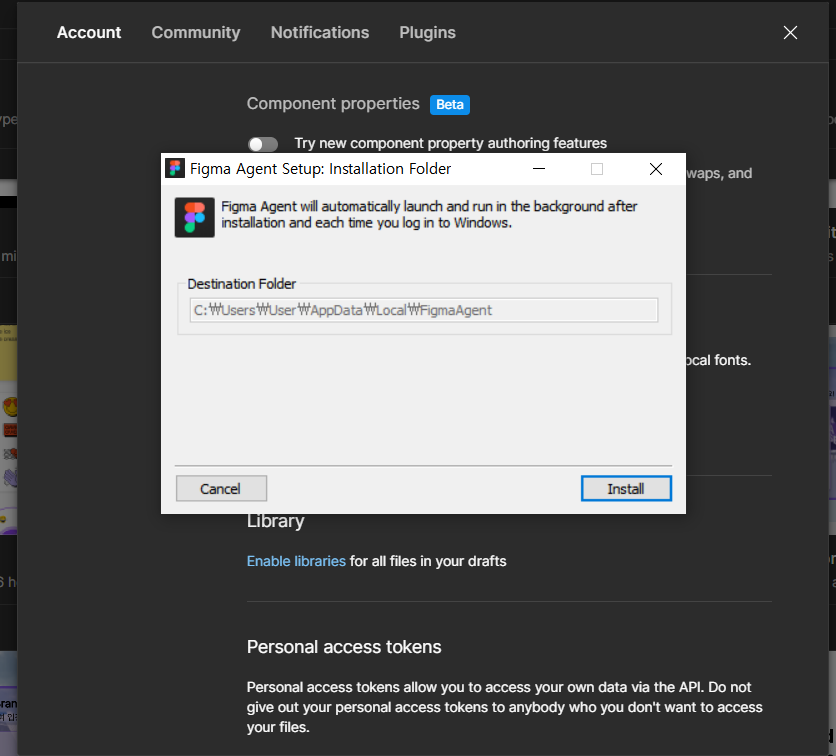Switch to the Account tab
Viewport: 836px width, 756px height.
[89, 33]
